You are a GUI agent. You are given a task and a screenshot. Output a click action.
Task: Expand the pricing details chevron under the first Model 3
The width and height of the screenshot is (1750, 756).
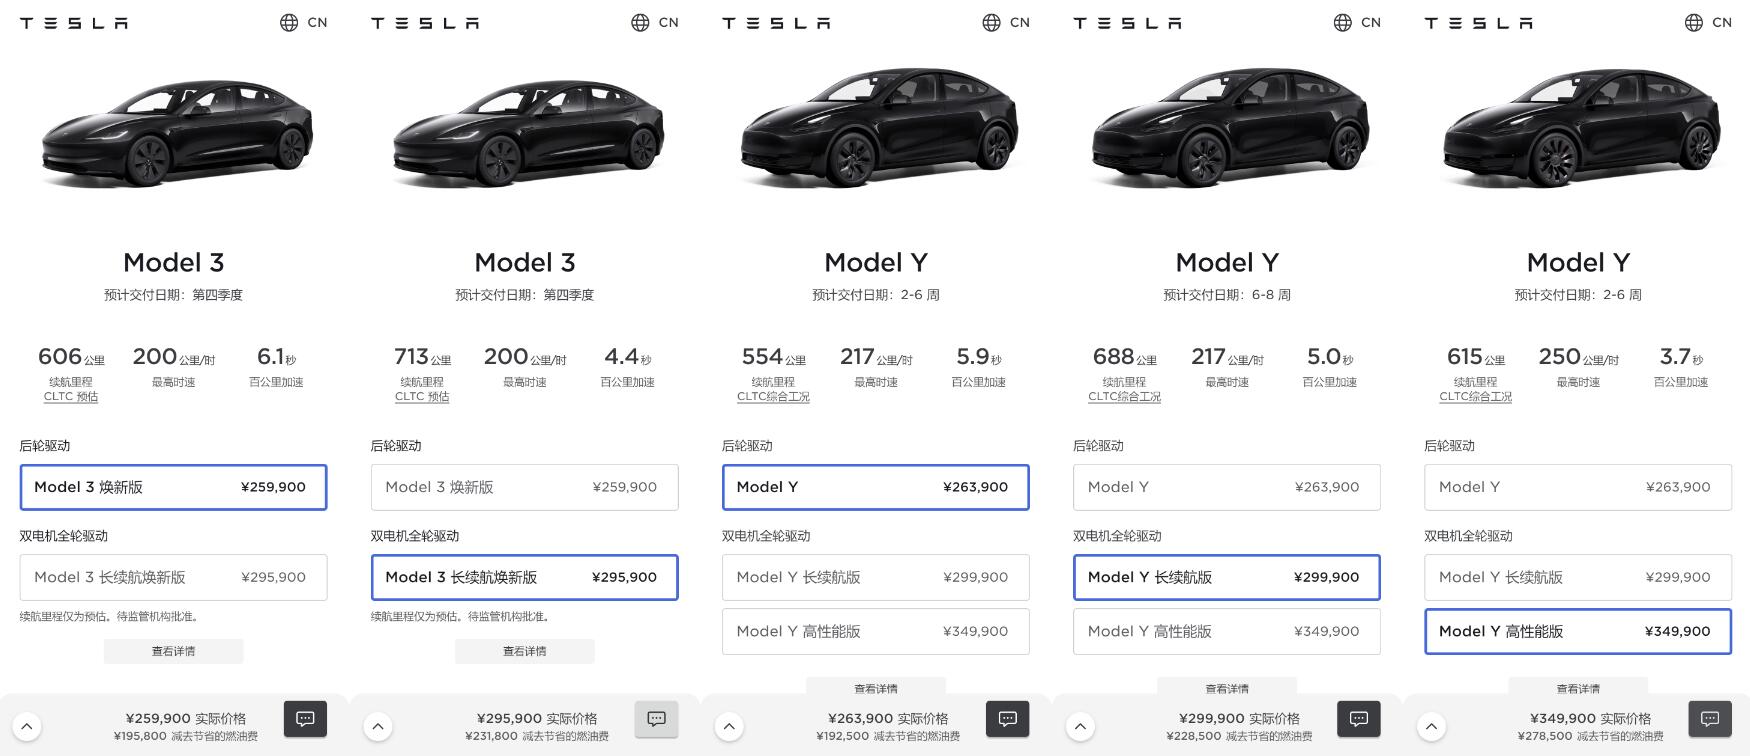27,725
